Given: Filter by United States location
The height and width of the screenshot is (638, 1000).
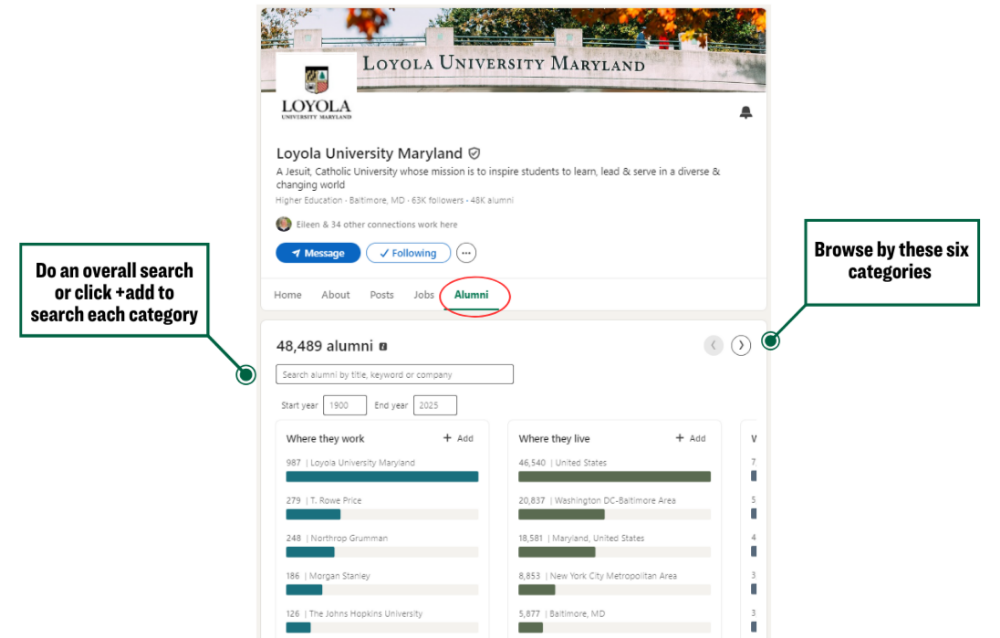Looking at the screenshot, I should tap(614, 470).
